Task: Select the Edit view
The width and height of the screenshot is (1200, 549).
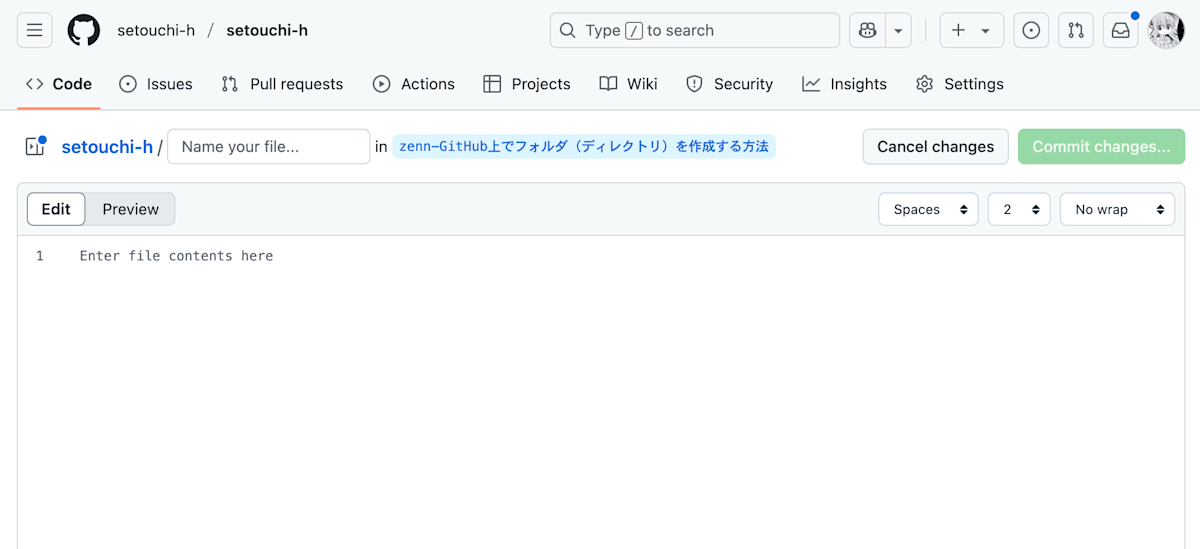Action: 56,209
